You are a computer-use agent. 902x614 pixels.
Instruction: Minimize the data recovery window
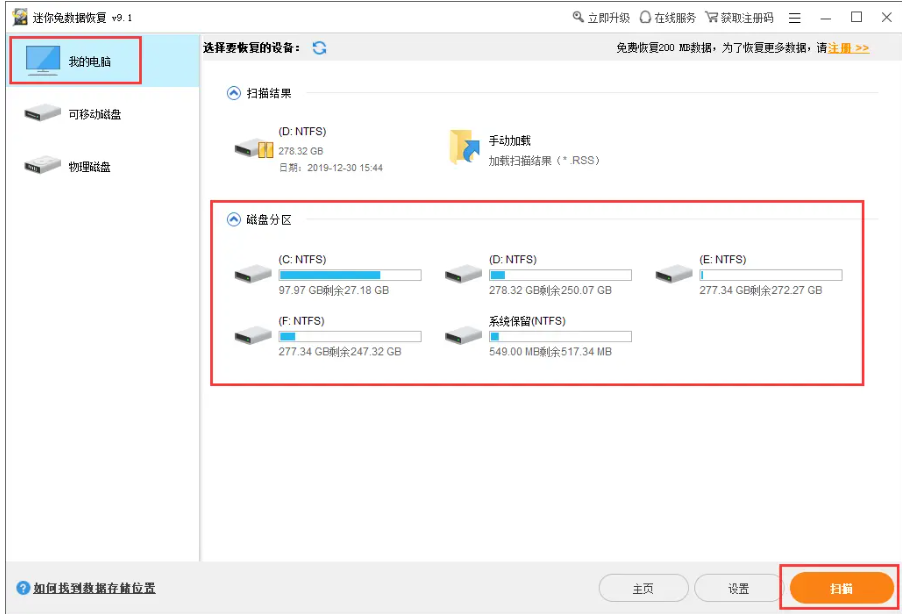825,18
